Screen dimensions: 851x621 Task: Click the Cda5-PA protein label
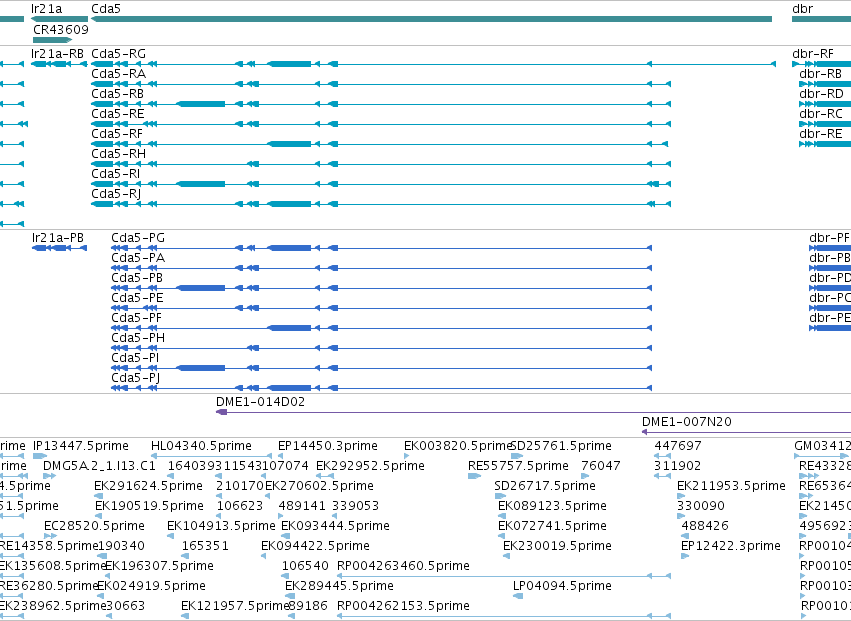pyautogui.click(x=138, y=258)
